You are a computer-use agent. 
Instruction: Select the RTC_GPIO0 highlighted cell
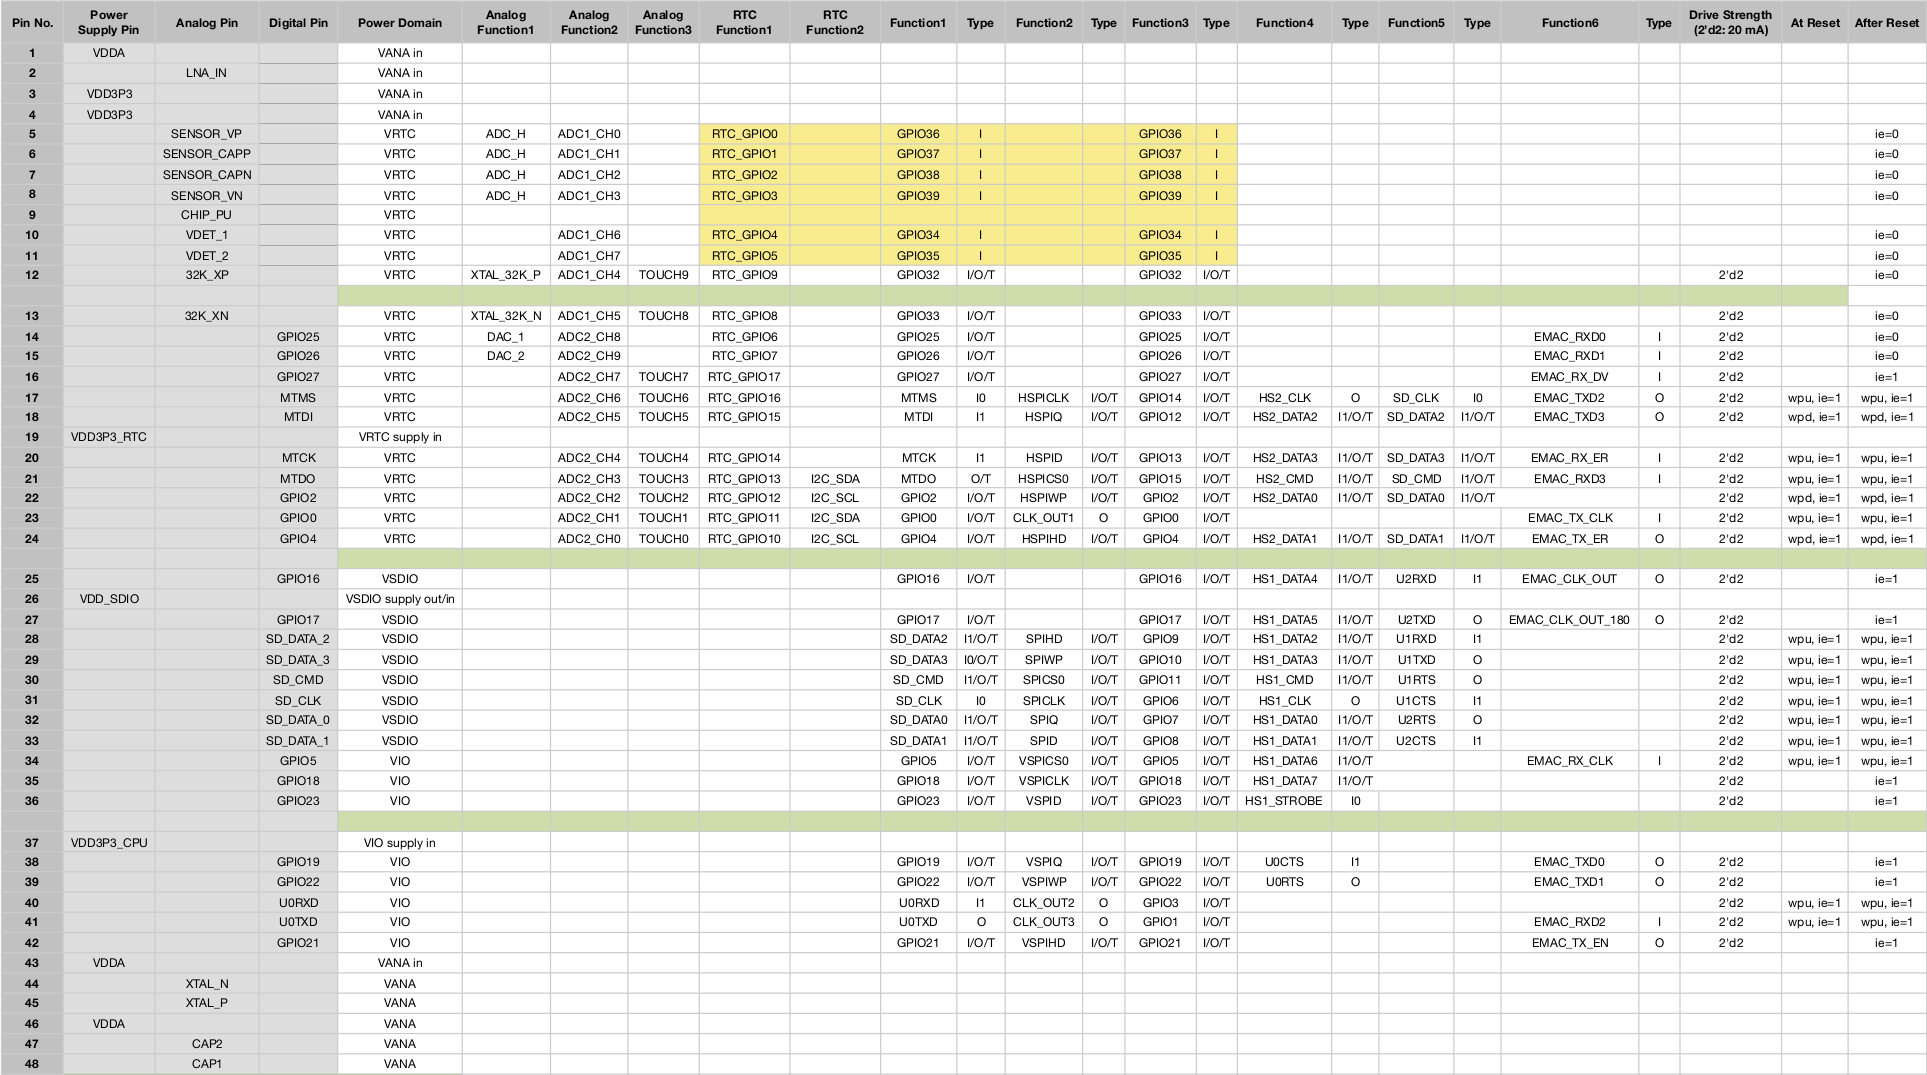pos(744,134)
